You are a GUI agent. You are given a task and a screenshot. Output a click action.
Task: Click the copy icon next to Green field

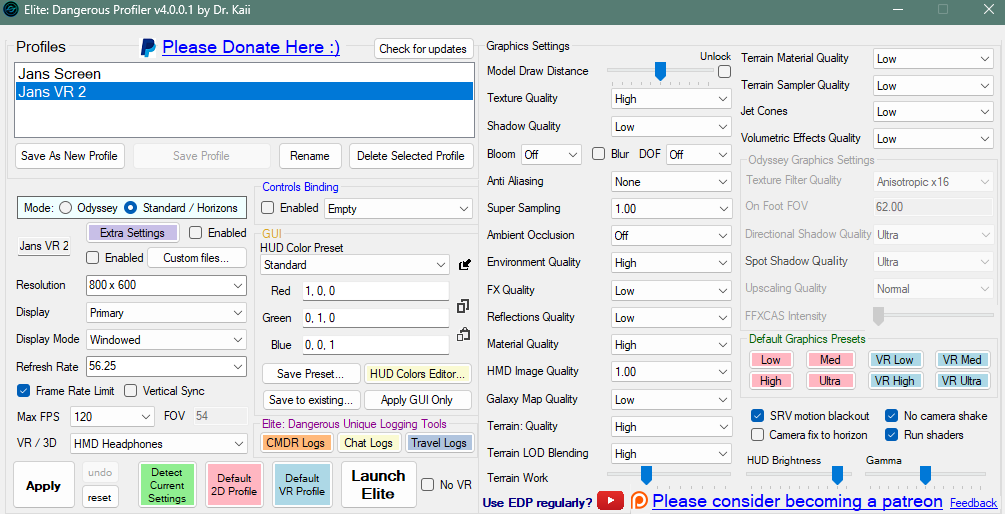click(x=463, y=306)
